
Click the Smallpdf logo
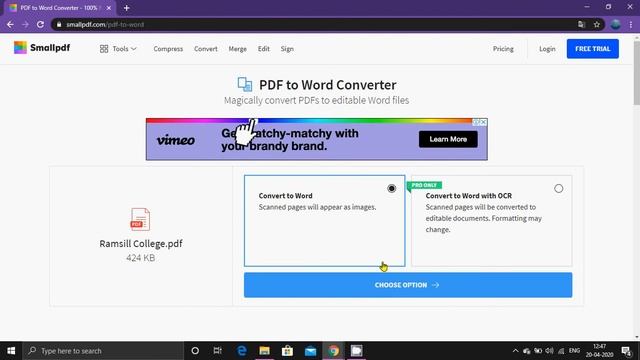(x=42, y=48)
